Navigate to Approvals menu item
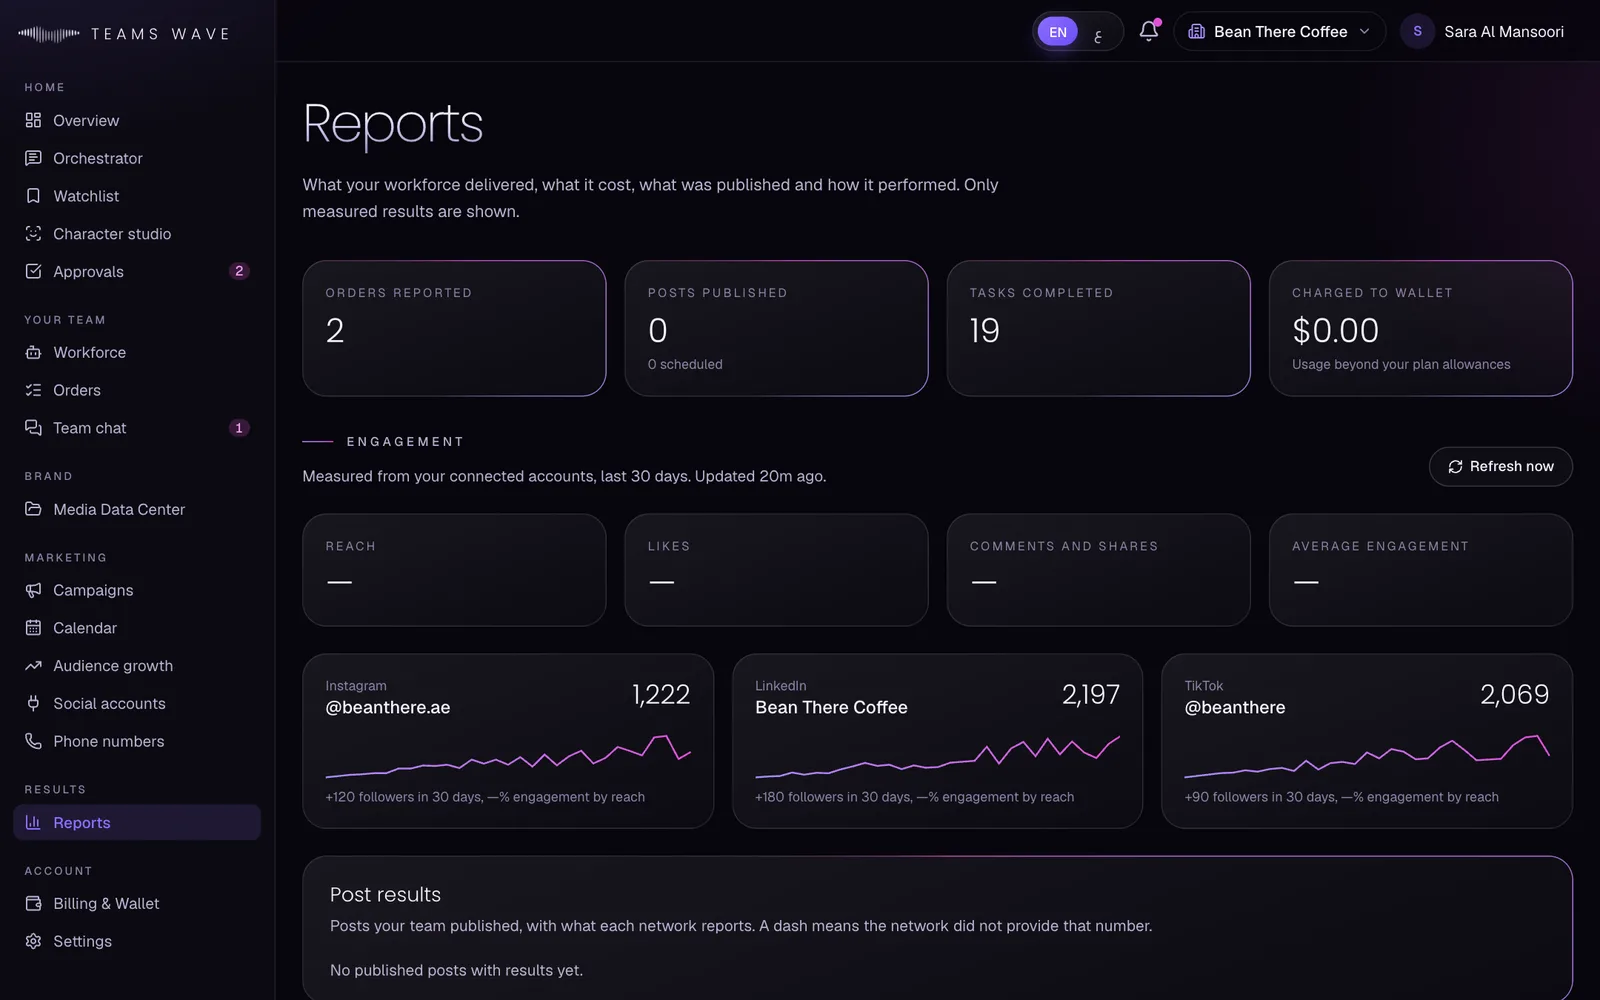 (137, 271)
